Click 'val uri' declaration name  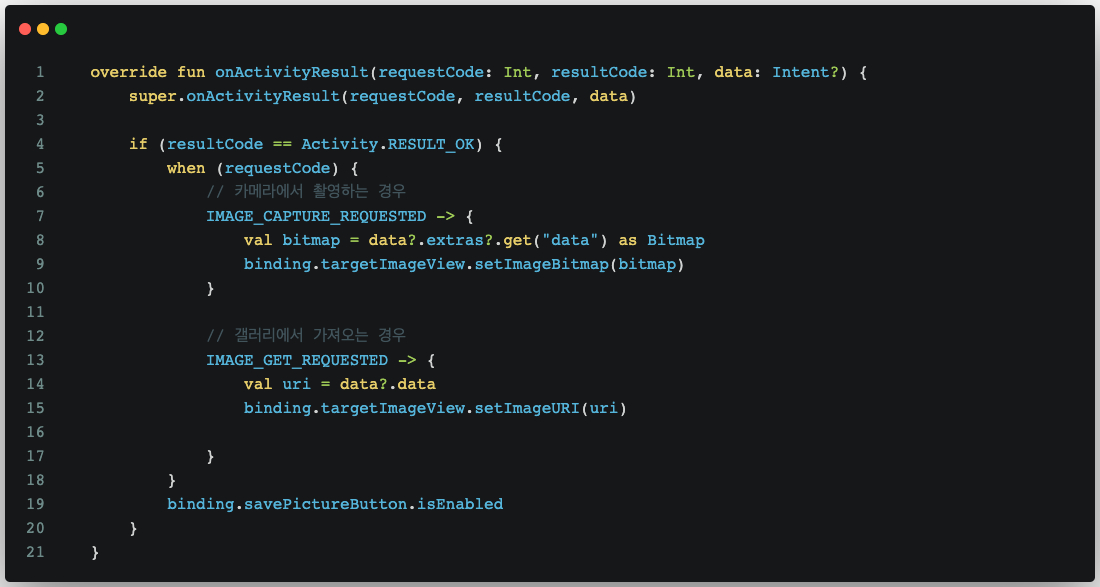(x=297, y=384)
